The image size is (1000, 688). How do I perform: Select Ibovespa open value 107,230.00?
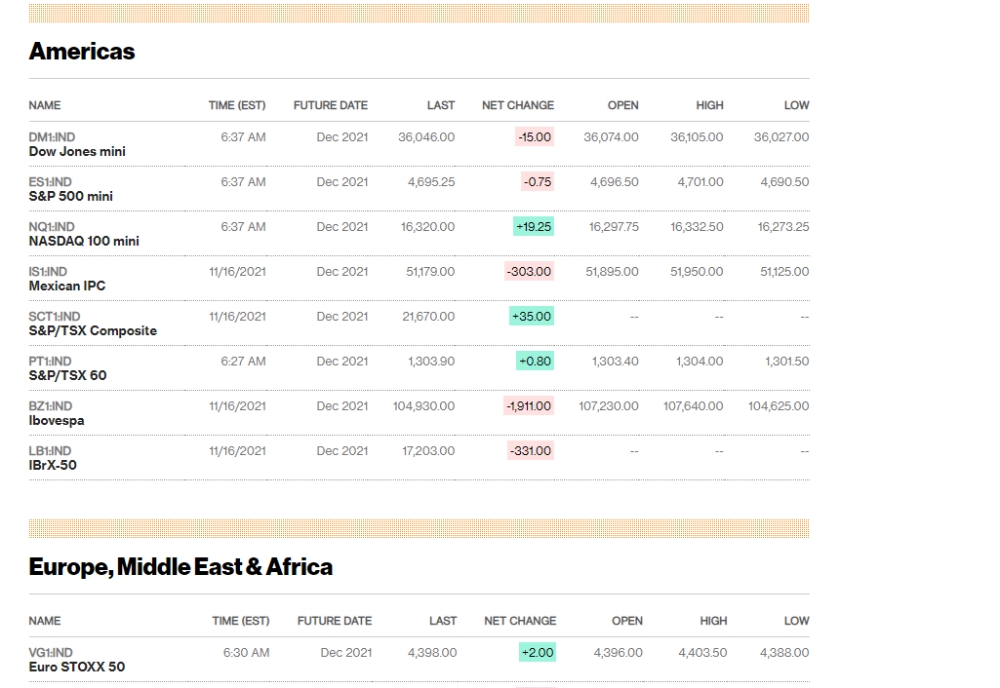click(x=608, y=406)
